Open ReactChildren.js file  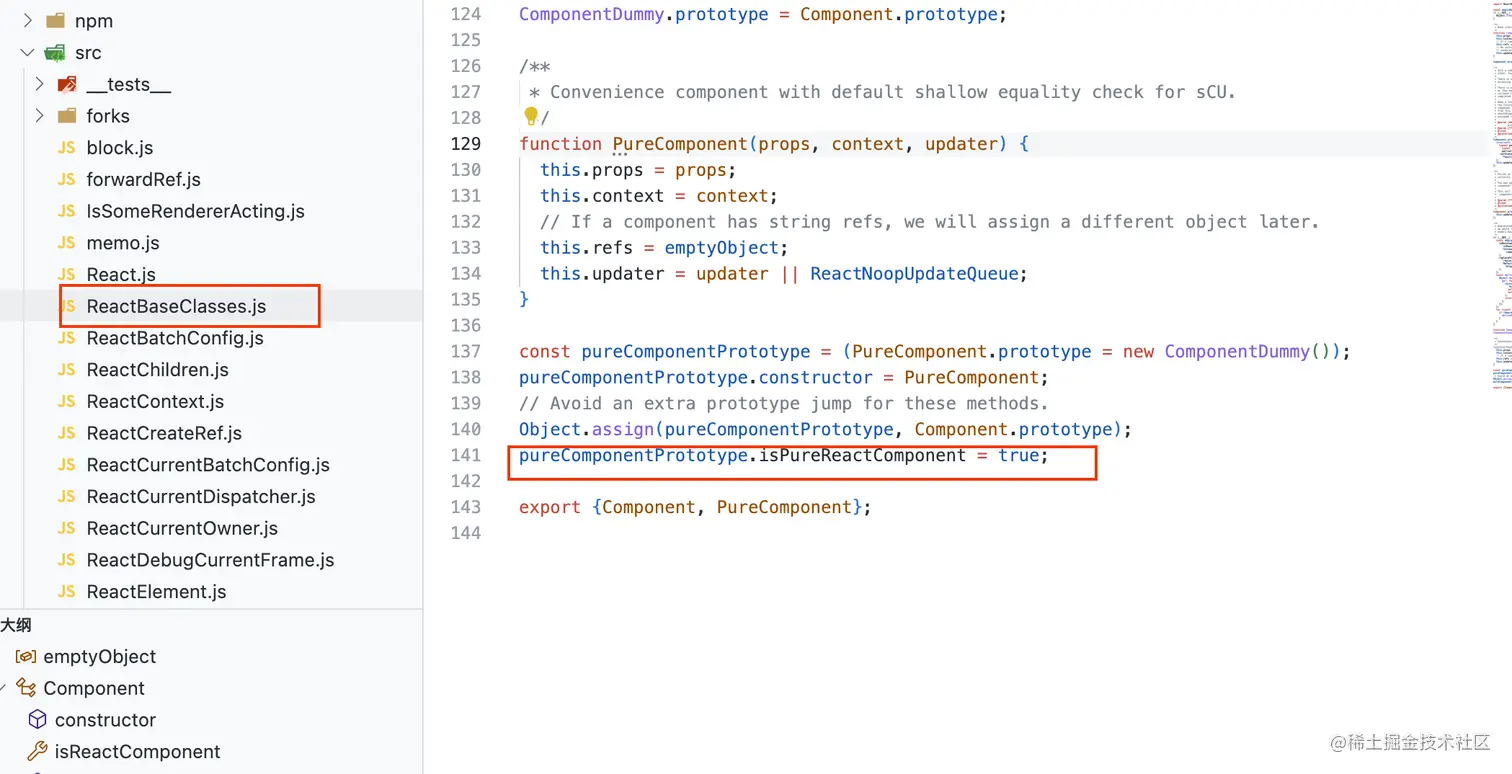click(158, 370)
